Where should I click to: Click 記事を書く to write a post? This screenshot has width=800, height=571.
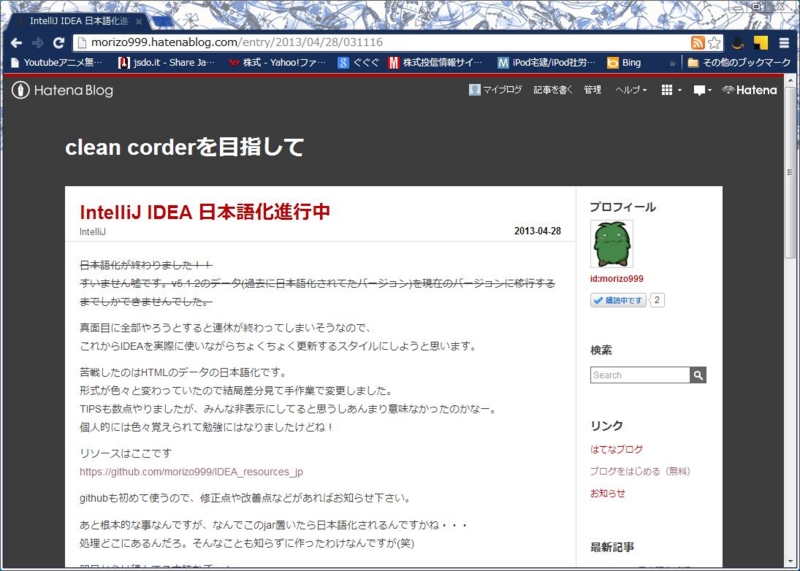click(553, 90)
